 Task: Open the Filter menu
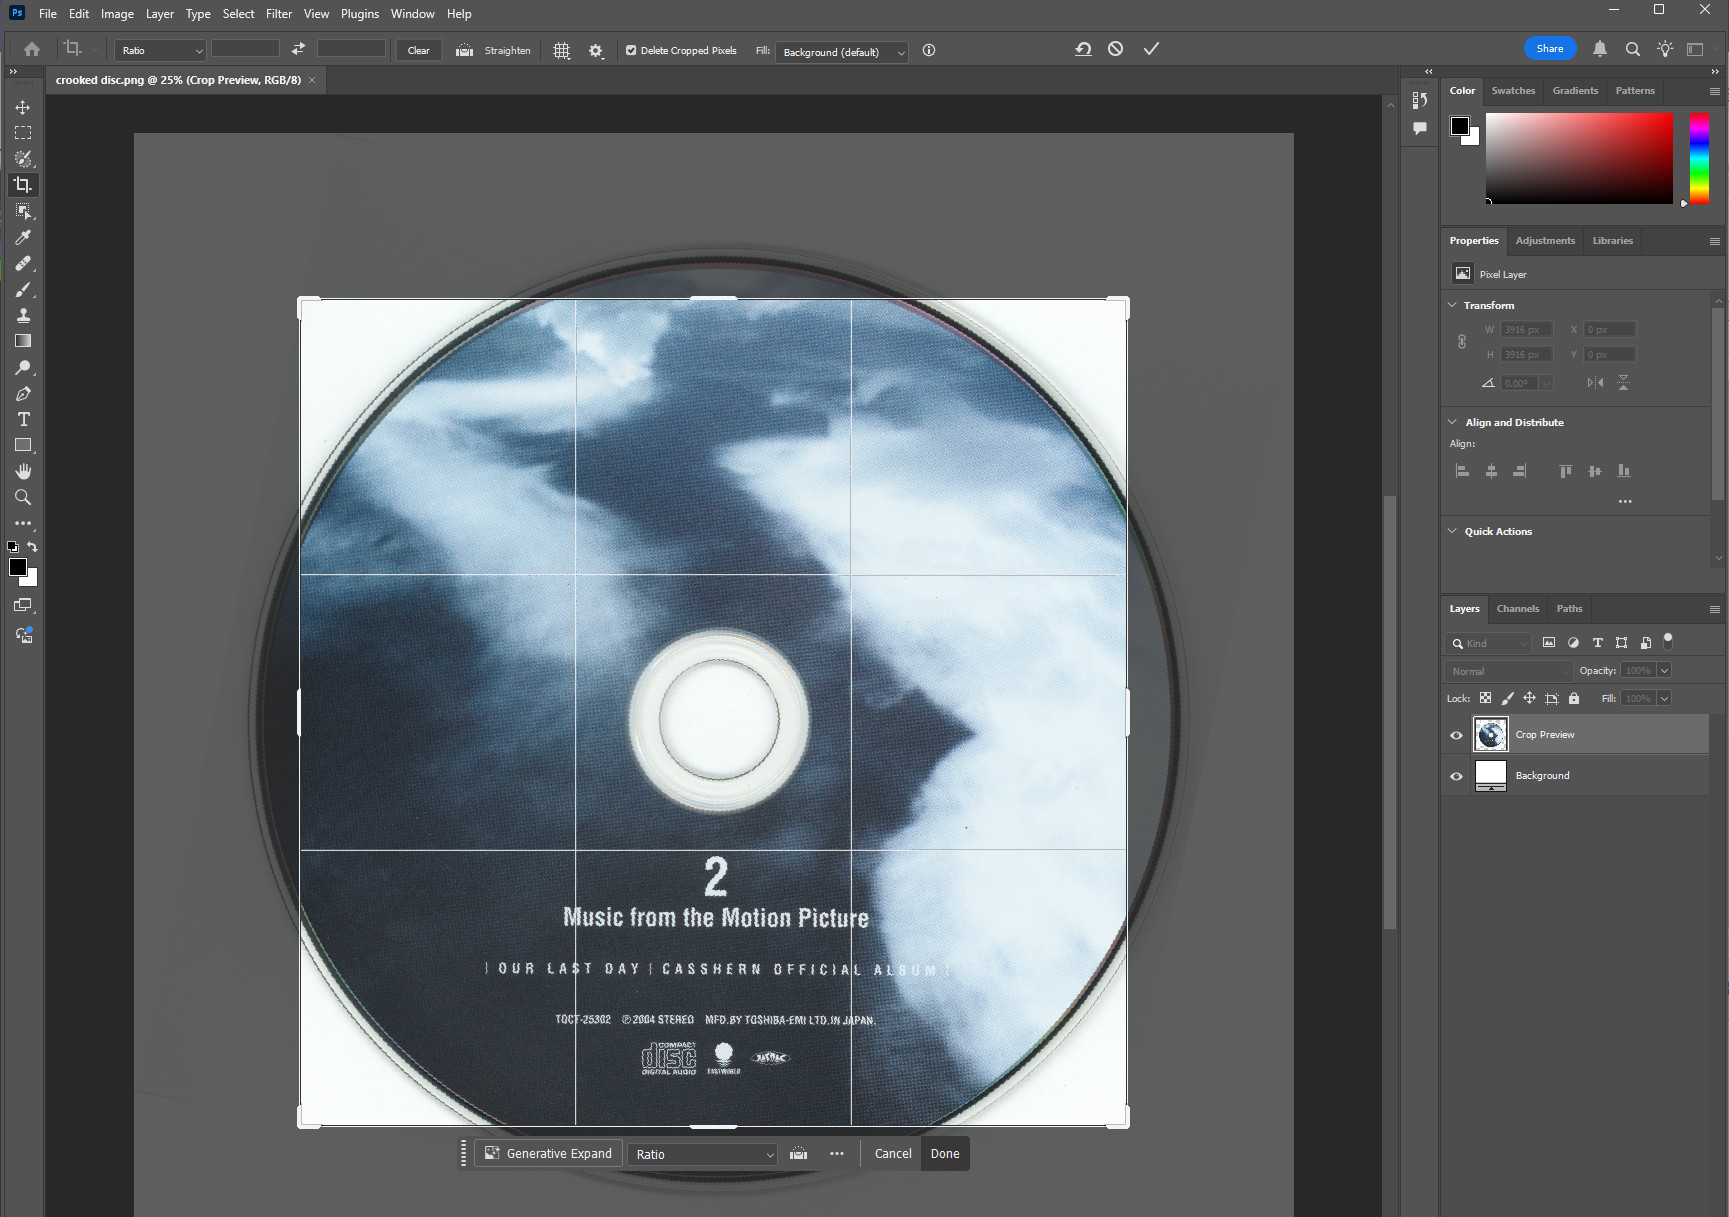[x=279, y=14]
